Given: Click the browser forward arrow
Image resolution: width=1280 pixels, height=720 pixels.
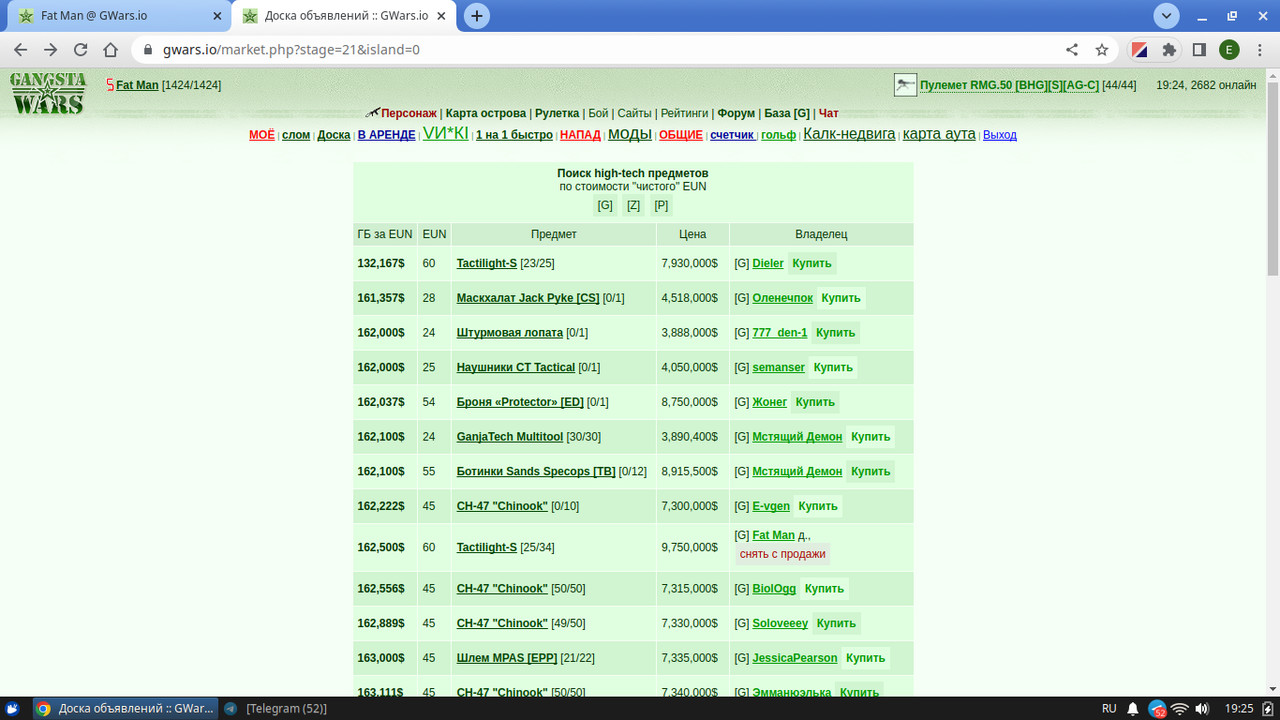Looking at the screenshot, I should [51, 49].
